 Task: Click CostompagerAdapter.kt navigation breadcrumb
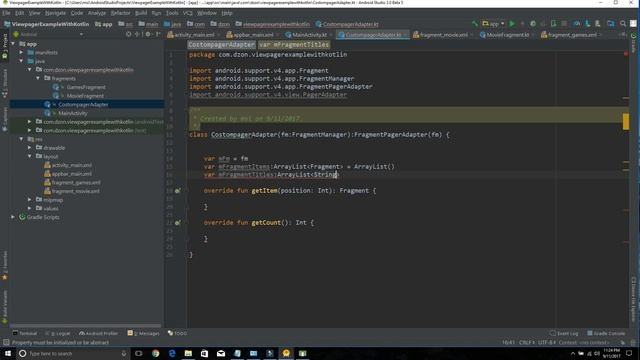(347, 24)
